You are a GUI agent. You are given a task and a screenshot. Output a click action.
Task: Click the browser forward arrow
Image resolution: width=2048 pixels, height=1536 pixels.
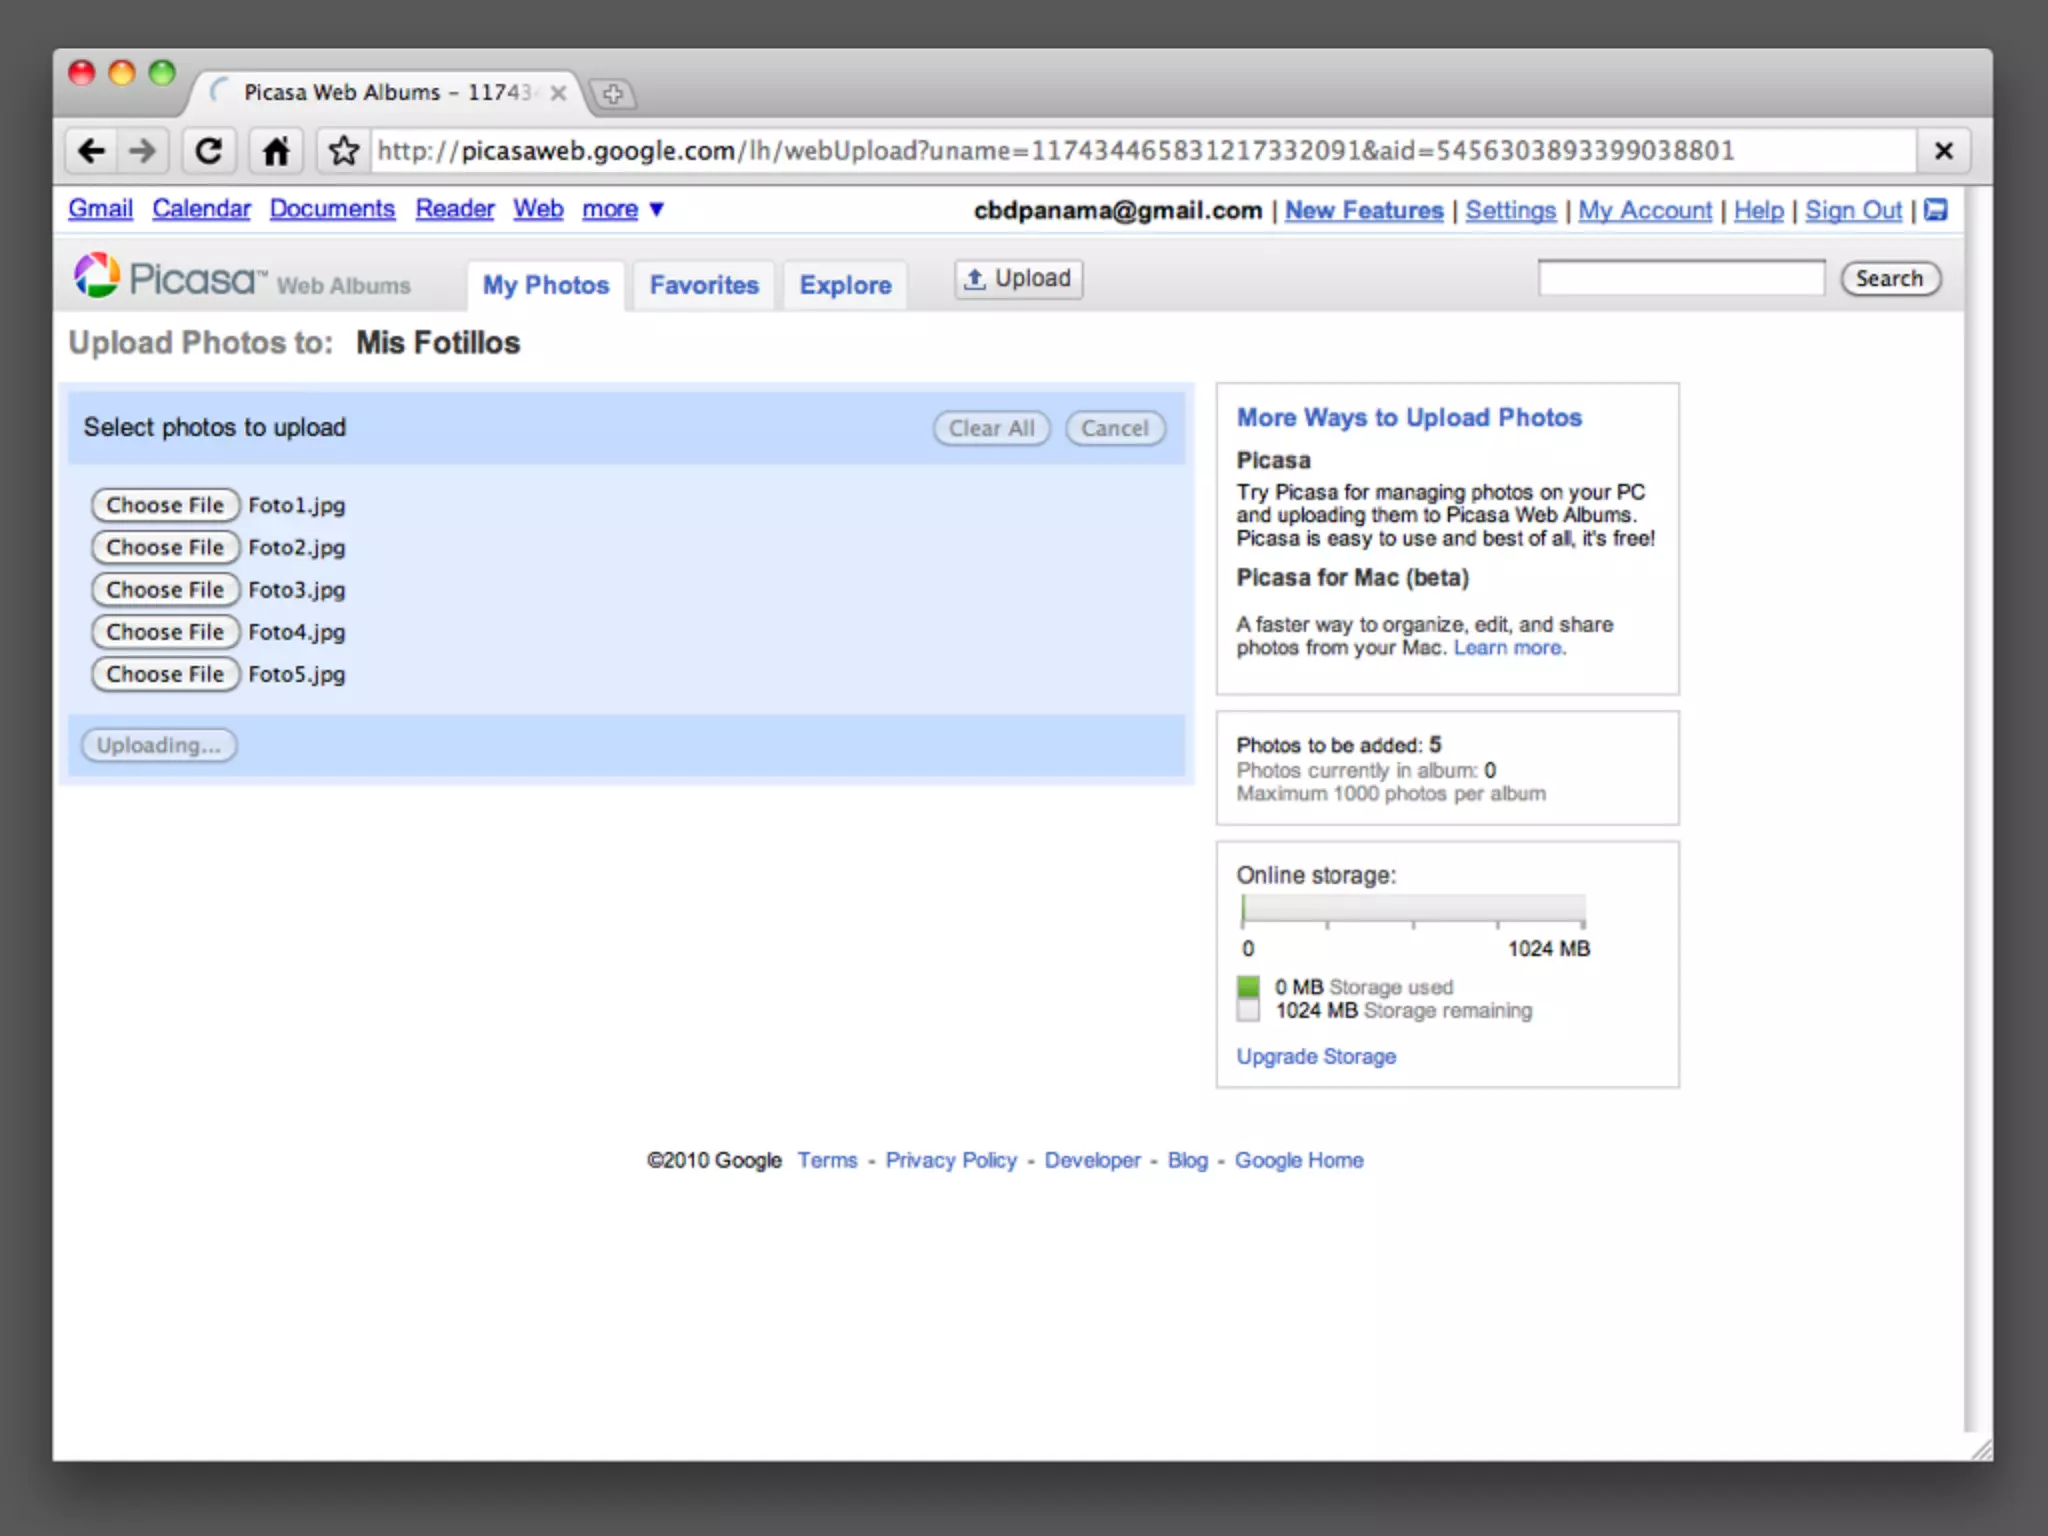[x=143, y=151]
